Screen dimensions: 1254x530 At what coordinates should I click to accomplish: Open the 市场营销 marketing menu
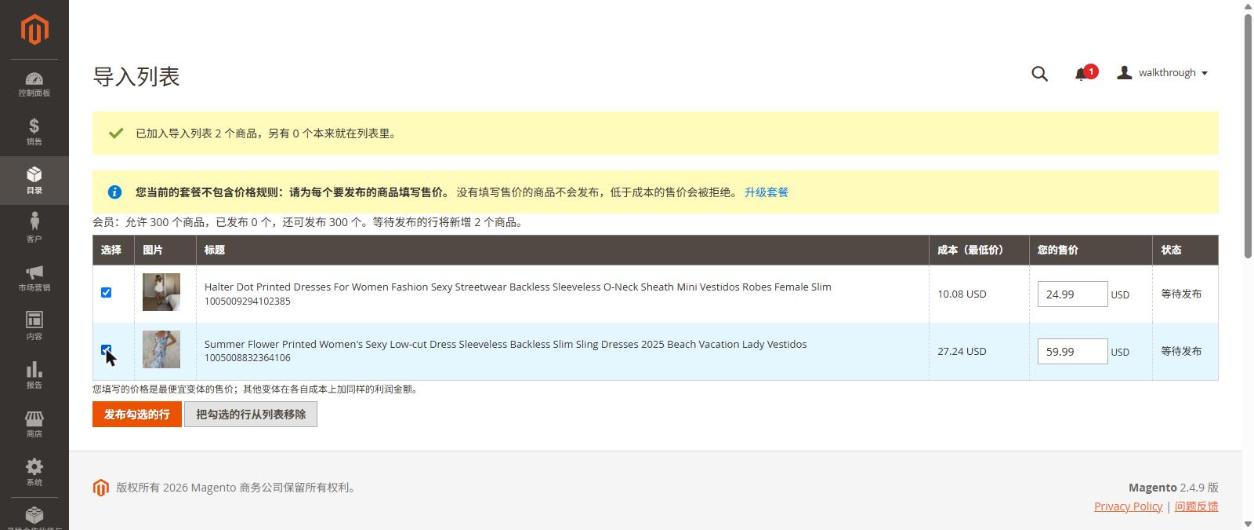(x=34, y=278)
